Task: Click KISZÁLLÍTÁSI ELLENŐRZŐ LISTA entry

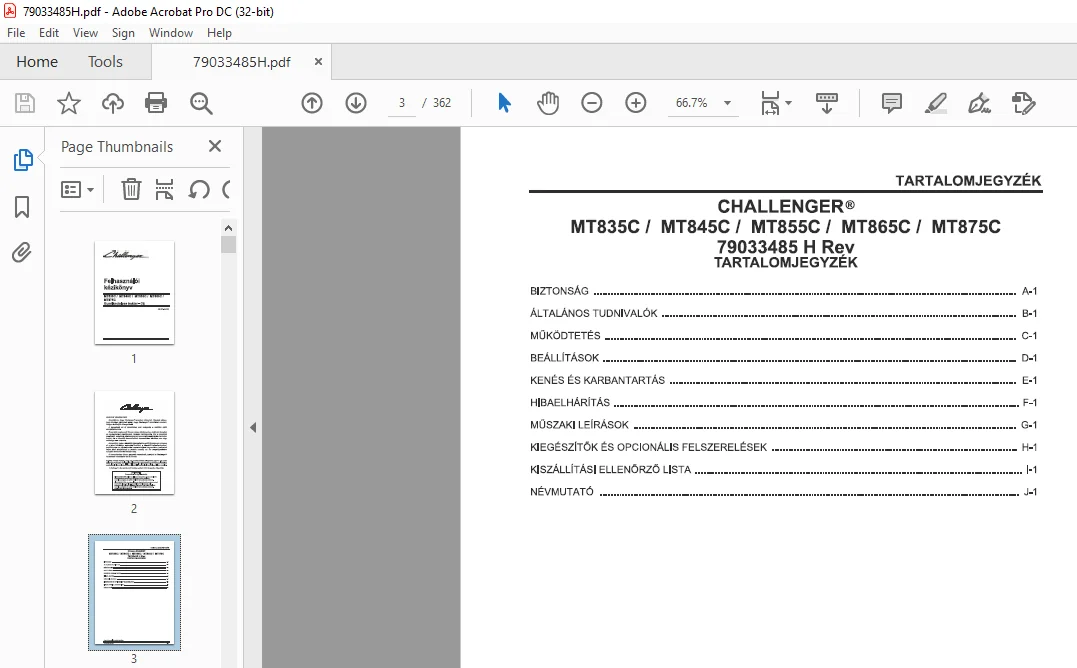Action: (x=783, y=470)
